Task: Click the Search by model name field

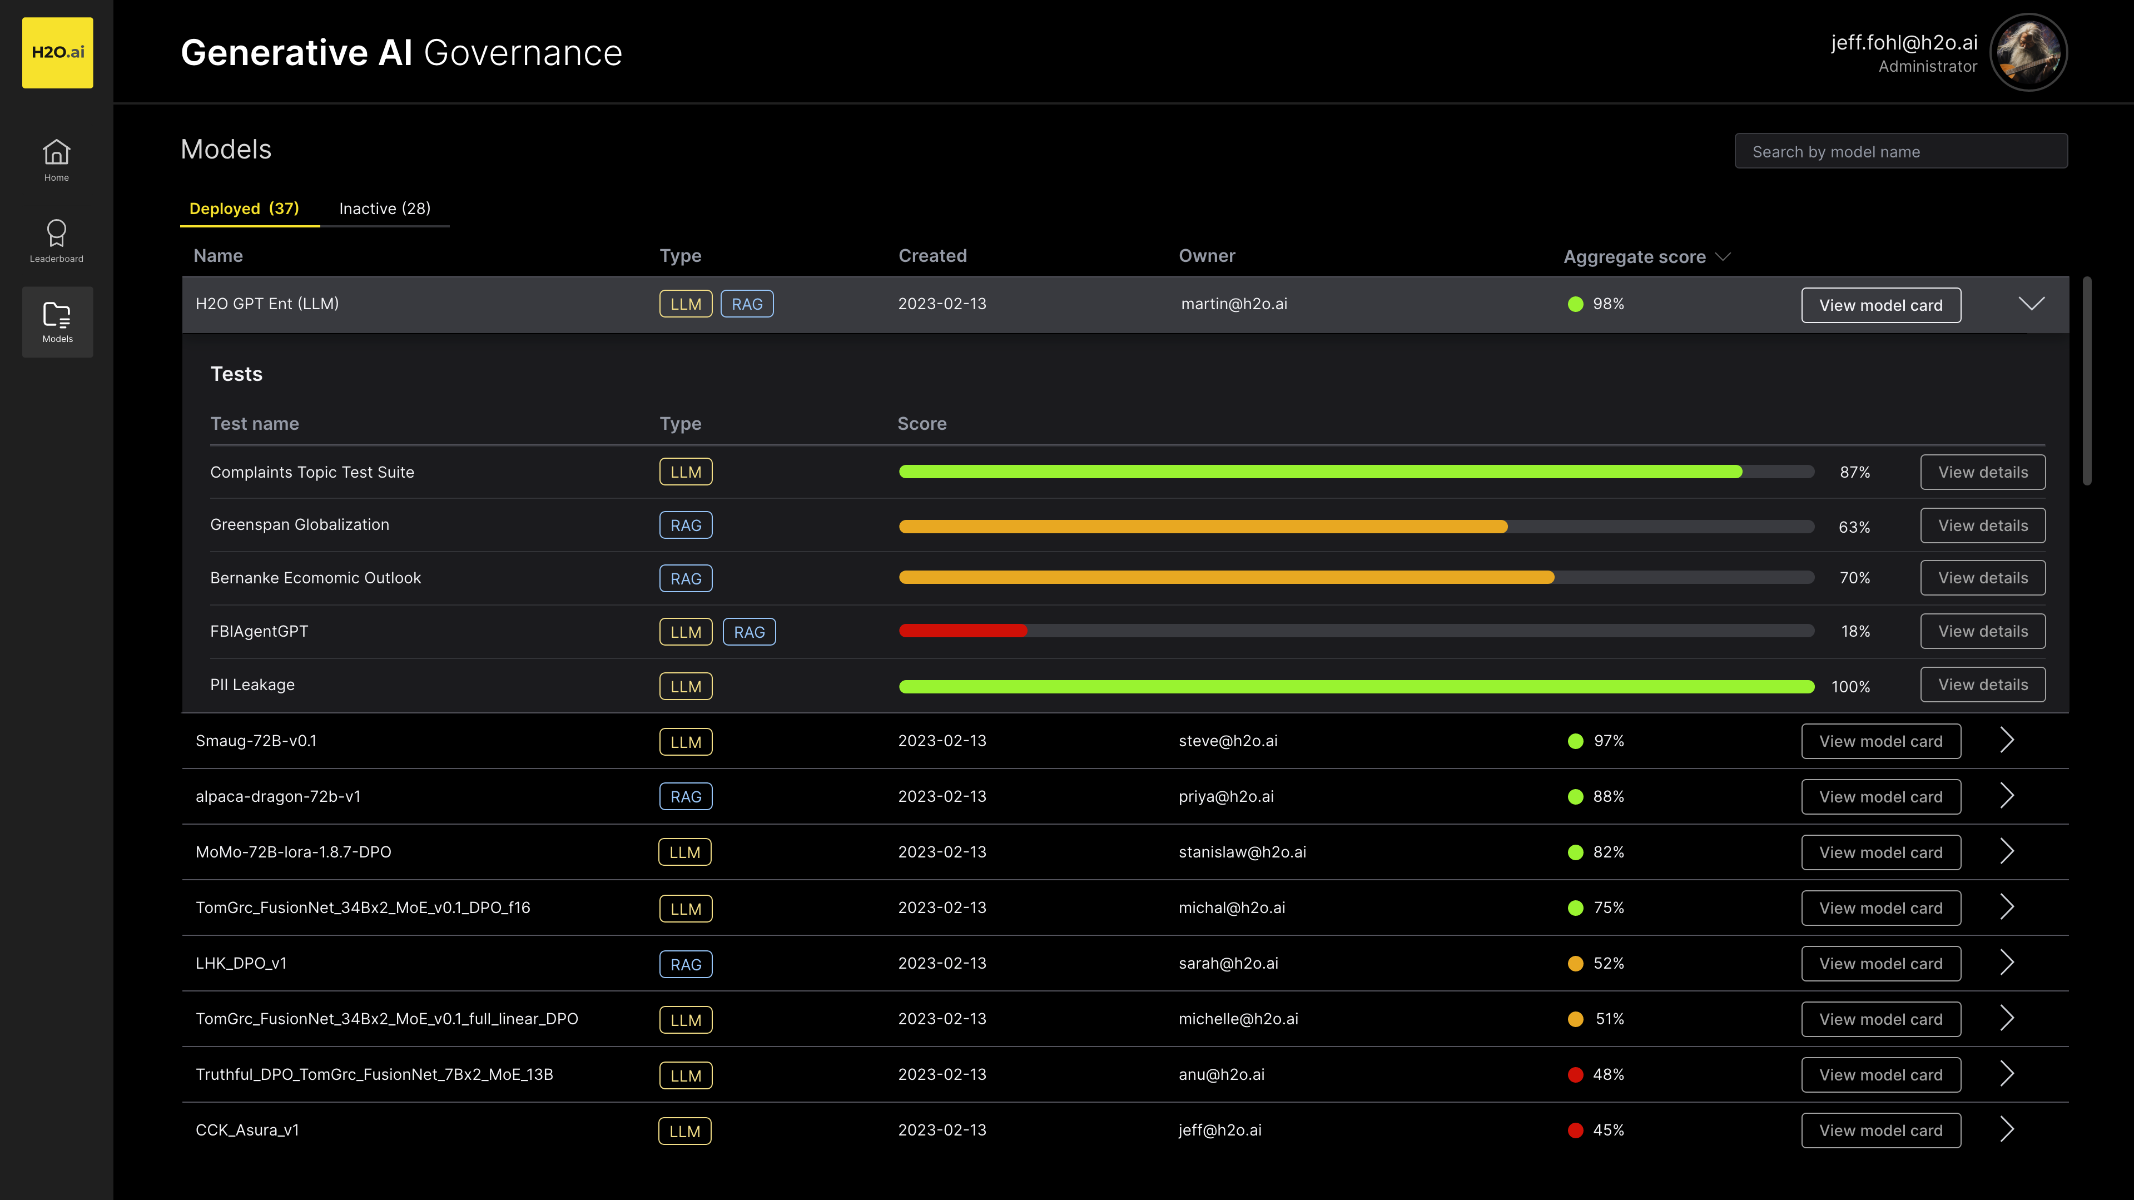Action: pos(1901,151)
